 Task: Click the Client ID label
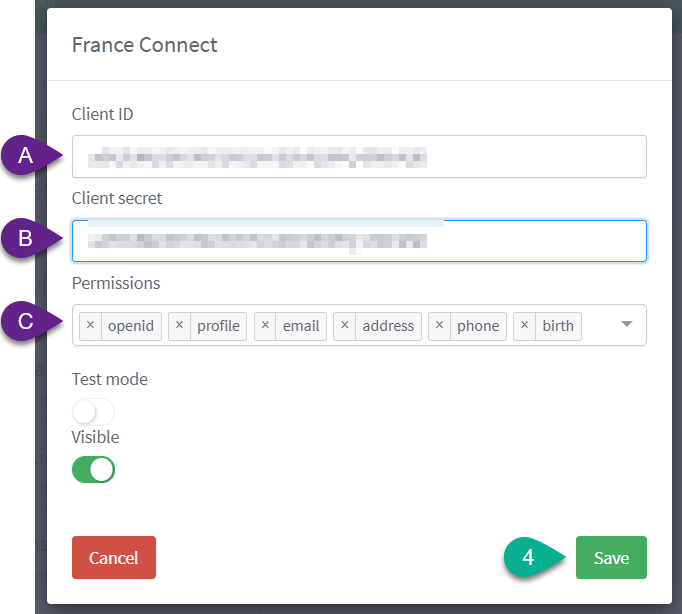[103, 114]
